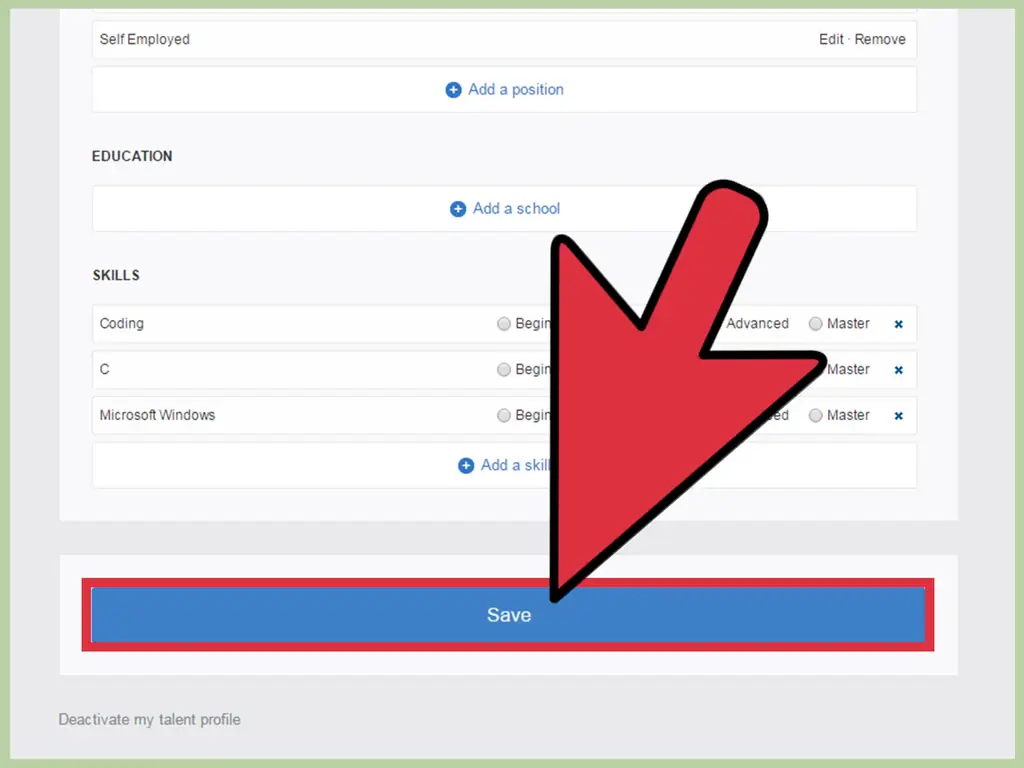Delete the C skill using the x icon
Screen dimensions: 1024x768
tap(898, 370)
